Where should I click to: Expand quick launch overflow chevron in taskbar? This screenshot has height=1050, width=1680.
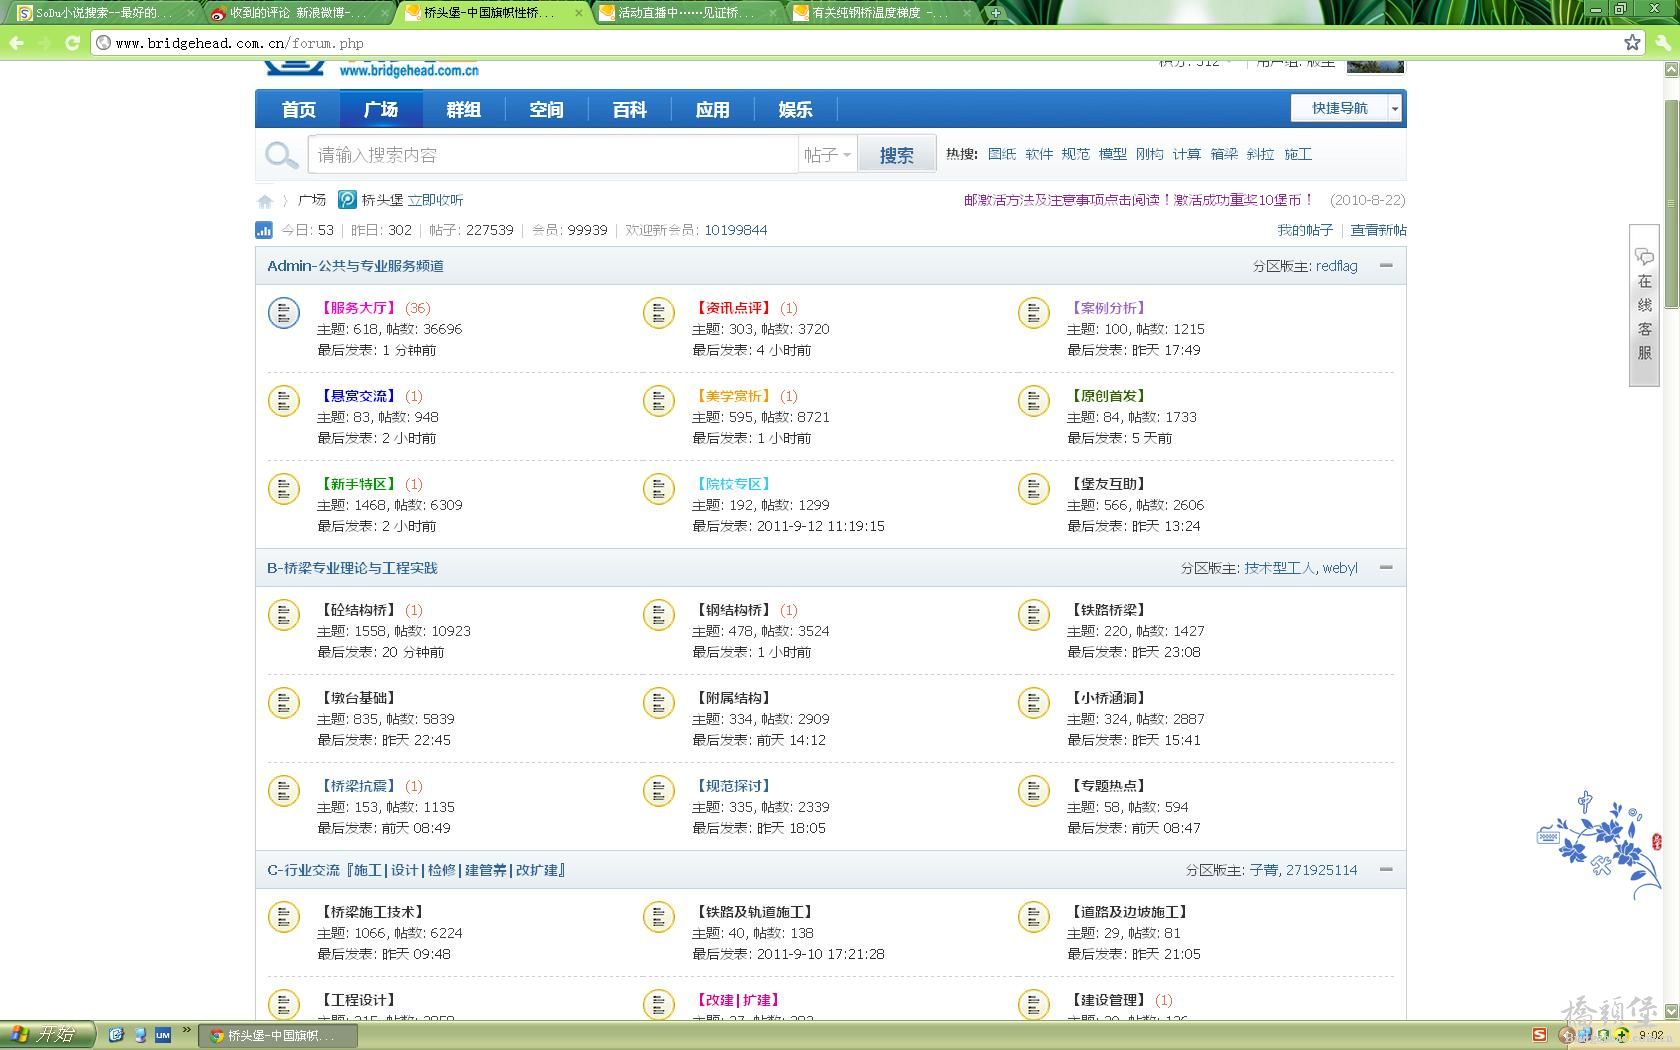click(x=186, y=1030)
